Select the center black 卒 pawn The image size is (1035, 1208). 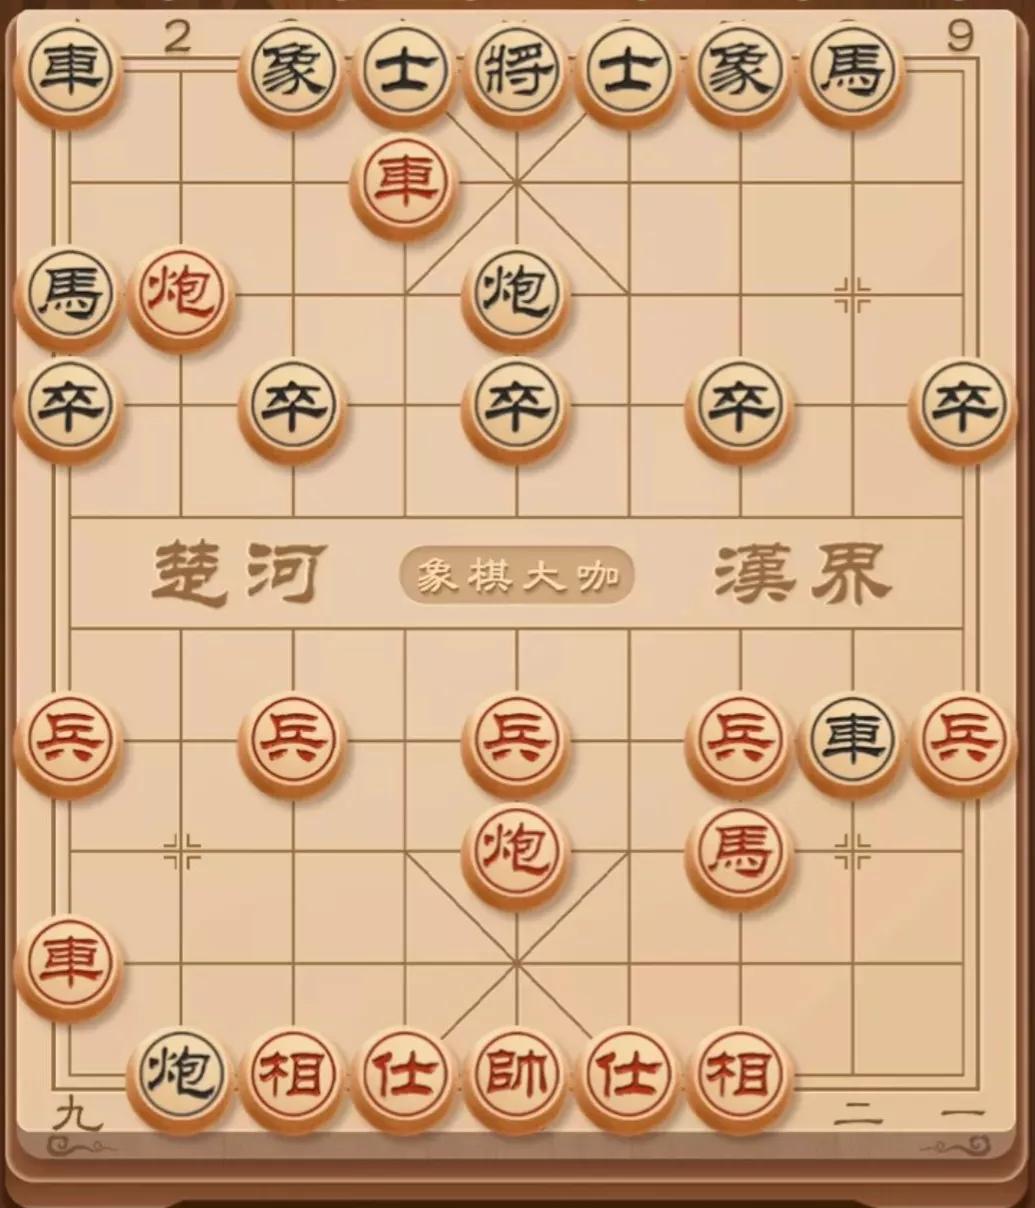point(516,407)
